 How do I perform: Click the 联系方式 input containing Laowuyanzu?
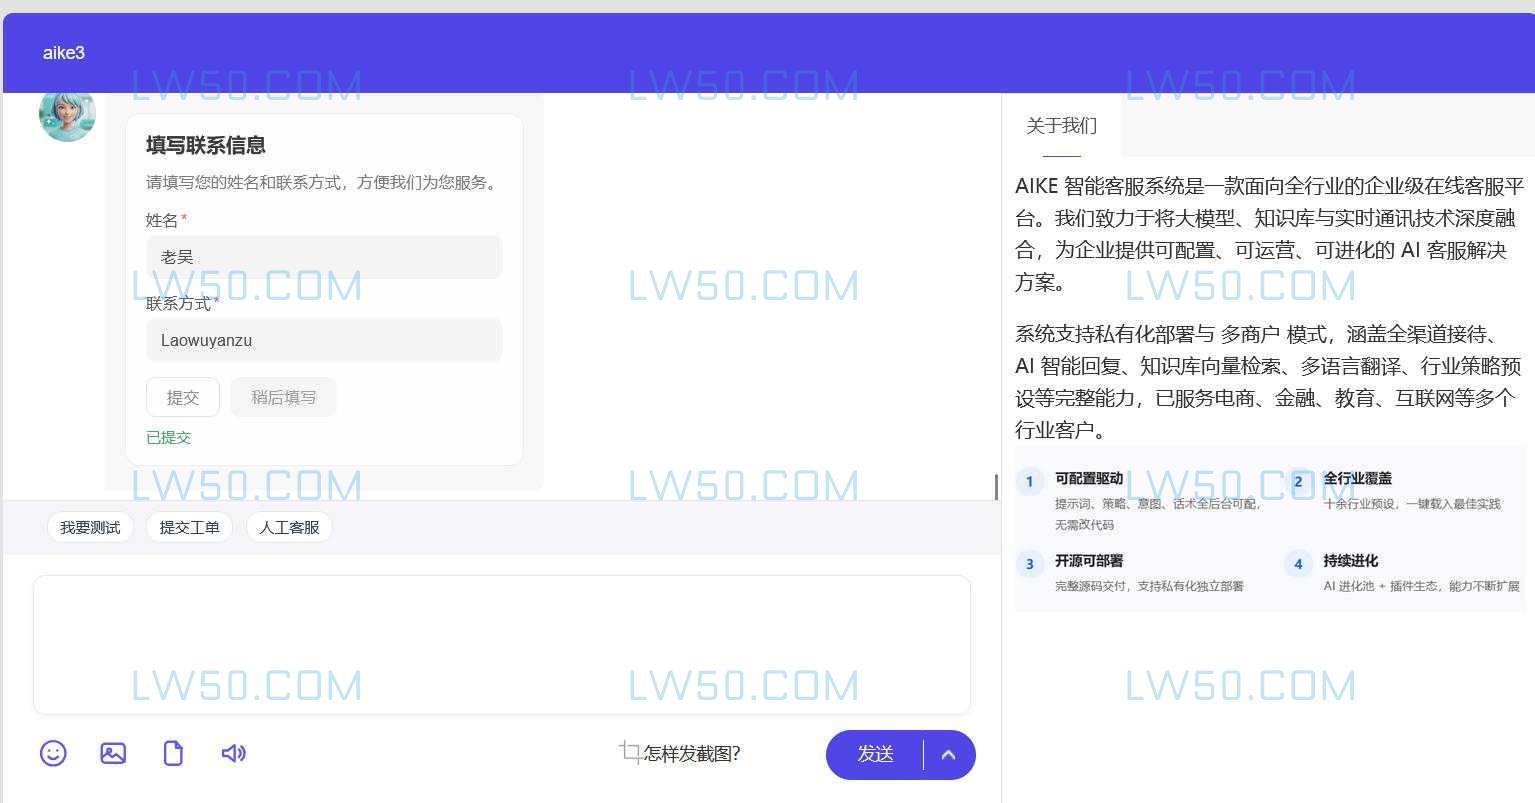(324, 340)
